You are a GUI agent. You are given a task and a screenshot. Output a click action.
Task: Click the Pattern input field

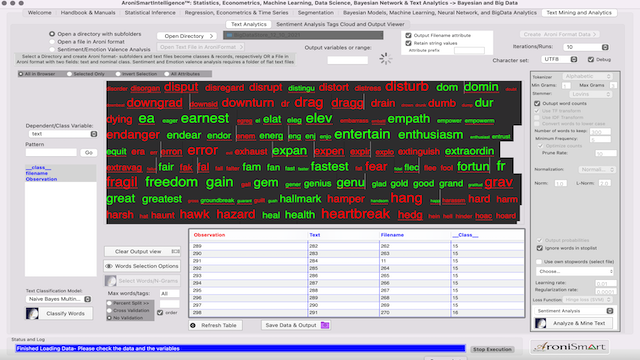point(51,153)
